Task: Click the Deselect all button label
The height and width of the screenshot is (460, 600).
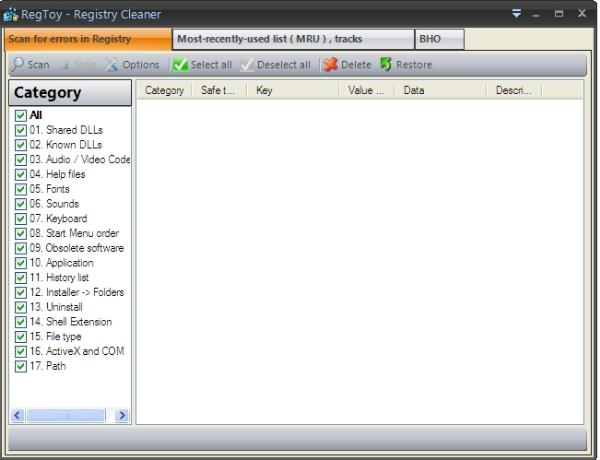Action: pos(284,65)
